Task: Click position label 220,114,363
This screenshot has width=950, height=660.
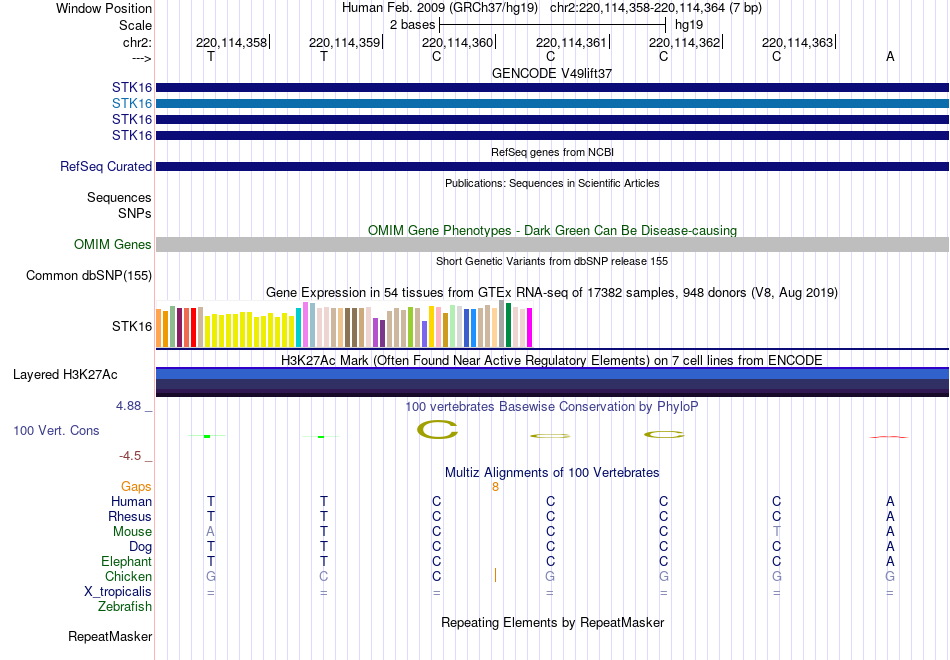Action: [797, 42]
